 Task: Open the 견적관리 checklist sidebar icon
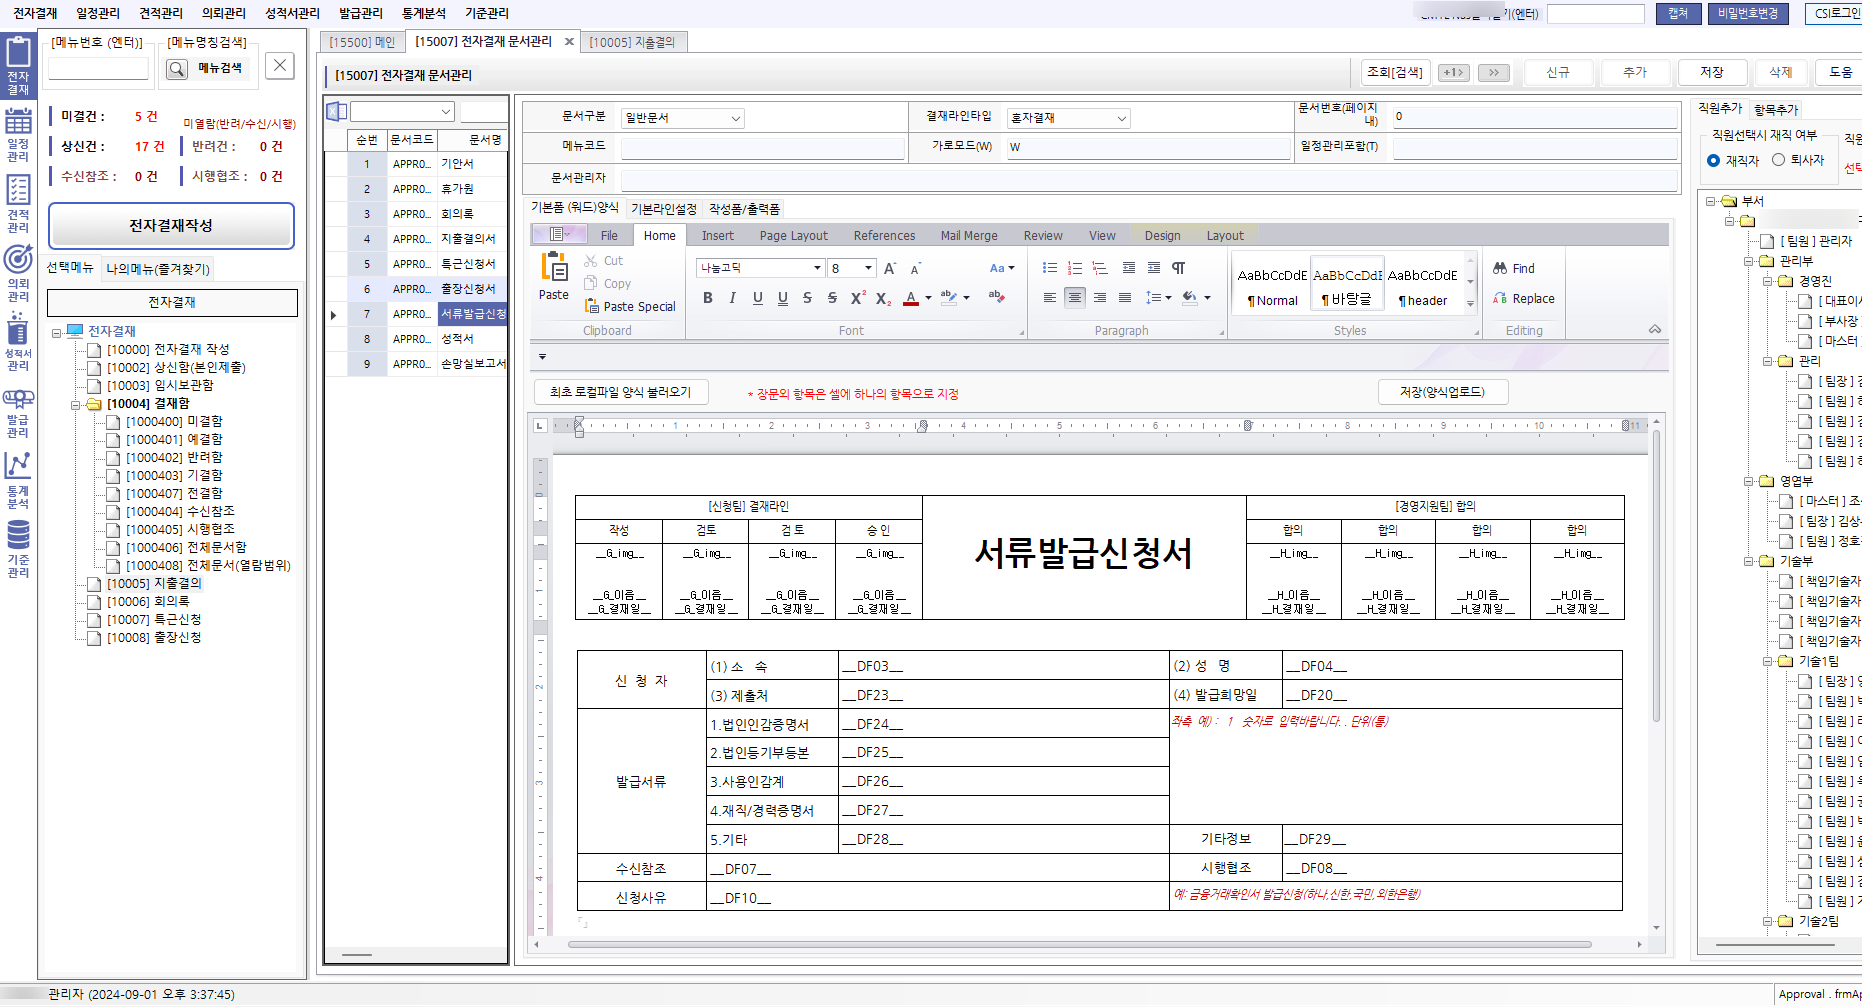(18, 204)
